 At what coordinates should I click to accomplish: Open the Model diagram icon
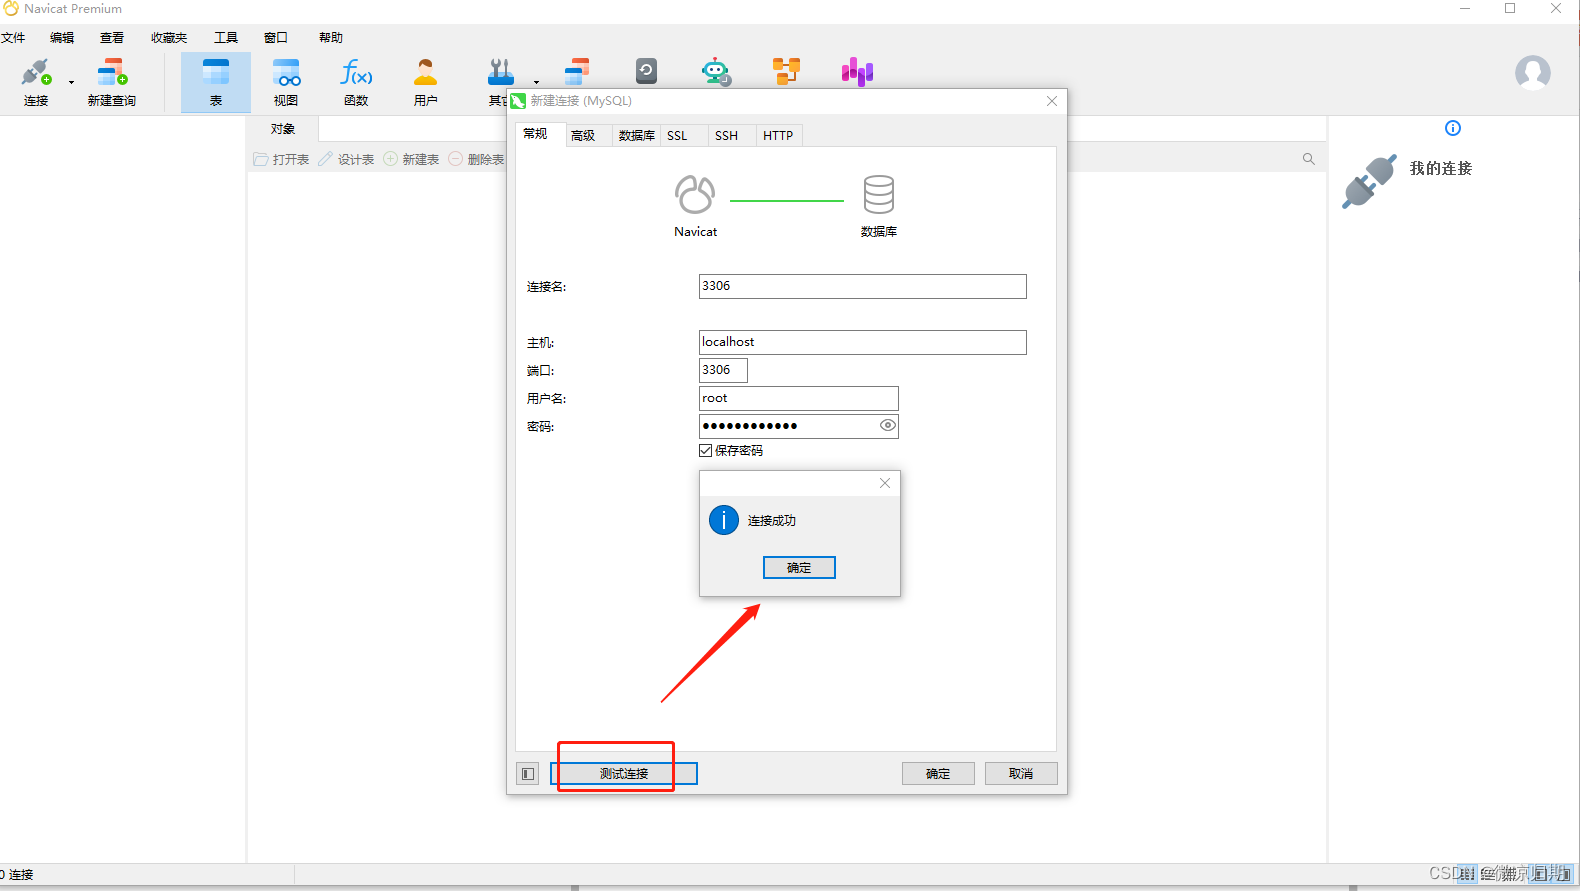[786, 71]
